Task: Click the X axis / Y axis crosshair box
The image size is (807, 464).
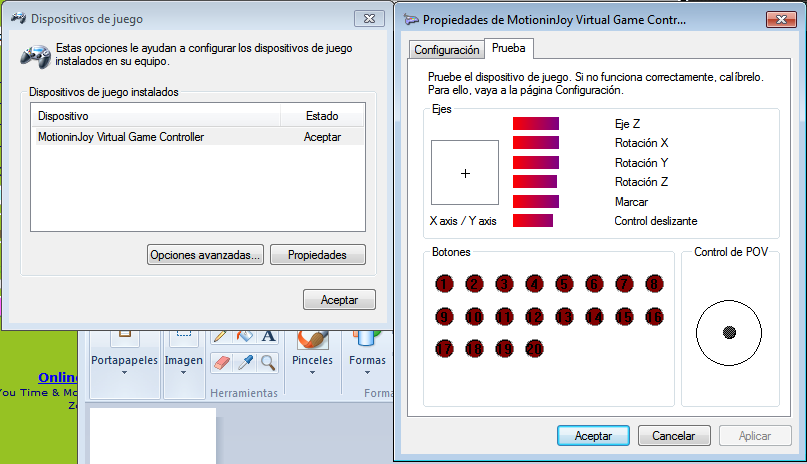Action: tap(465, 172)
